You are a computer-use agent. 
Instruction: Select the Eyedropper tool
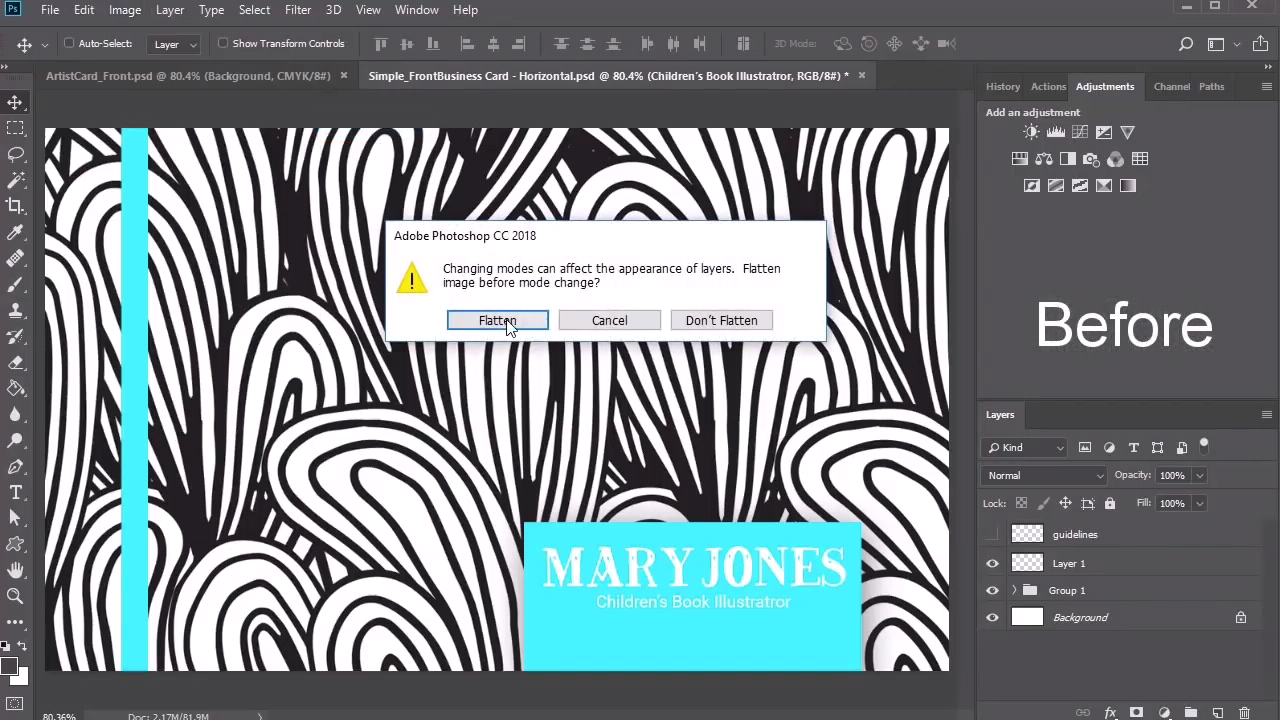[15, 232]
